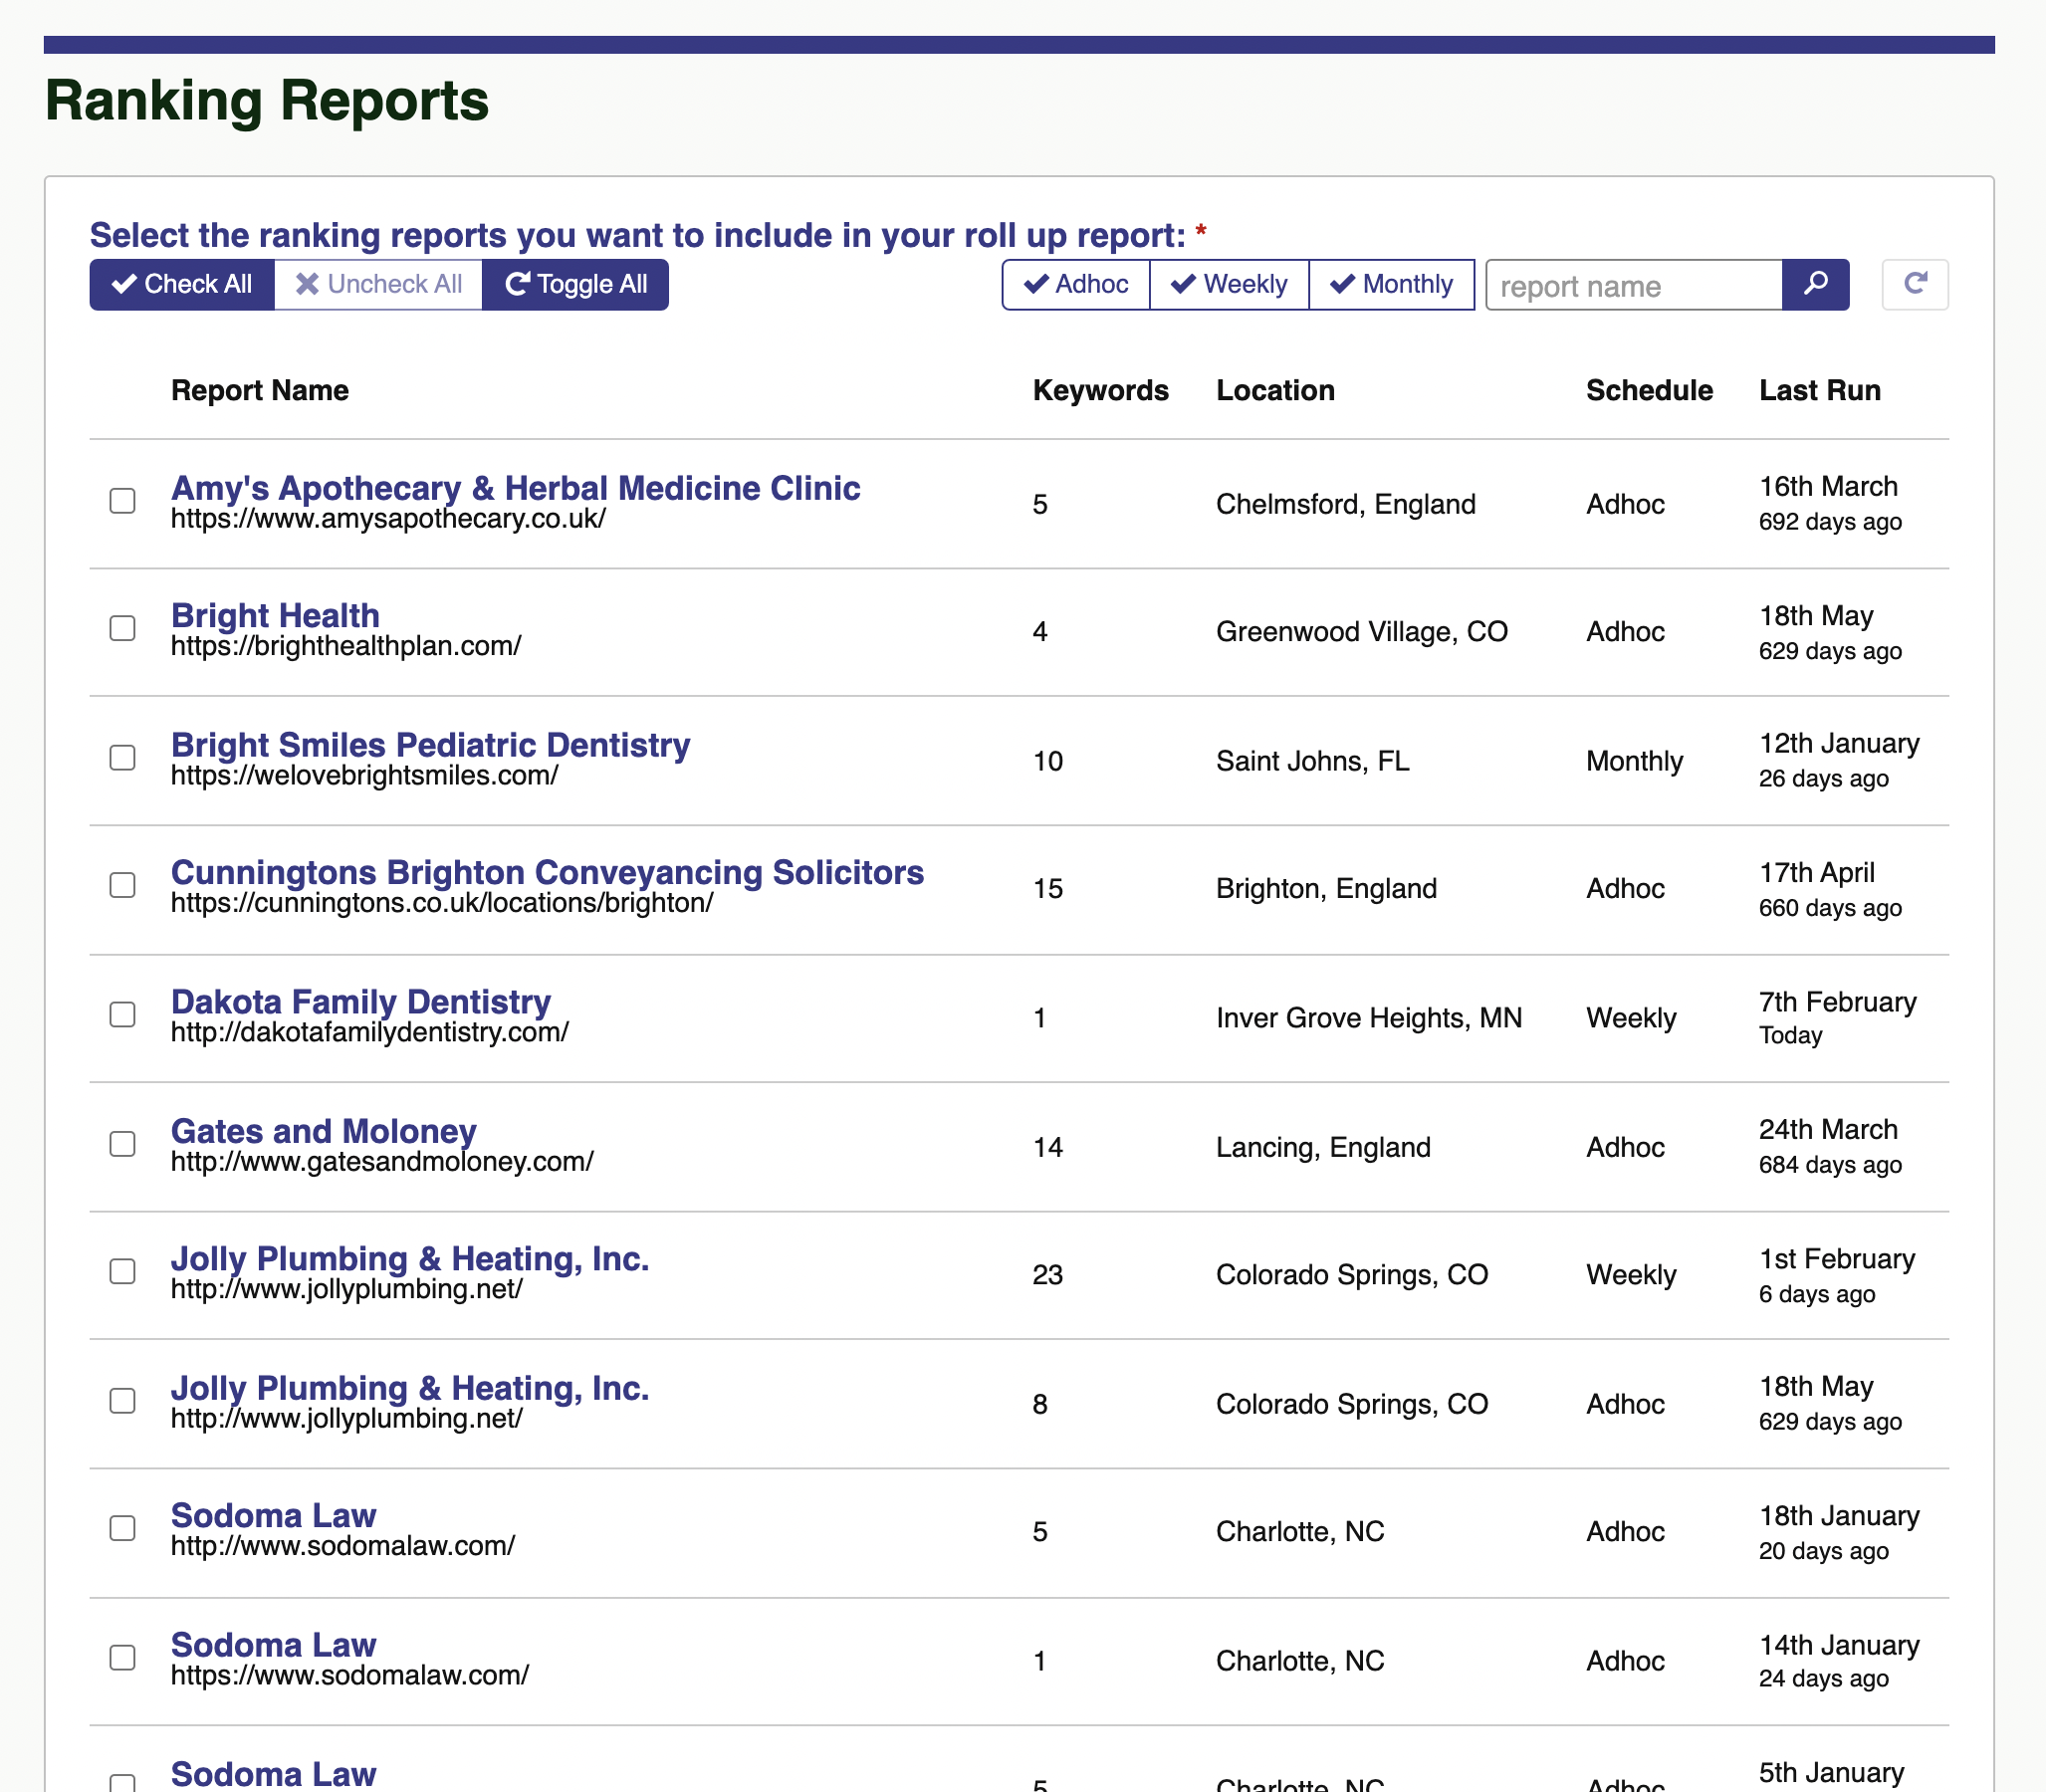
Task: Tick the Cunningtons Brighton Conveyancing checkbox
Action: coord(122,885)
